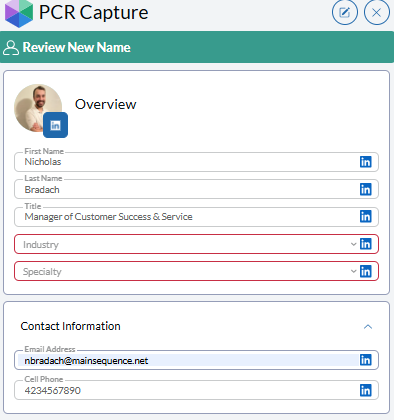The height and width of the screenshot is (420, 394).
Task: Open the Industry dropdown
Action: 187,244
